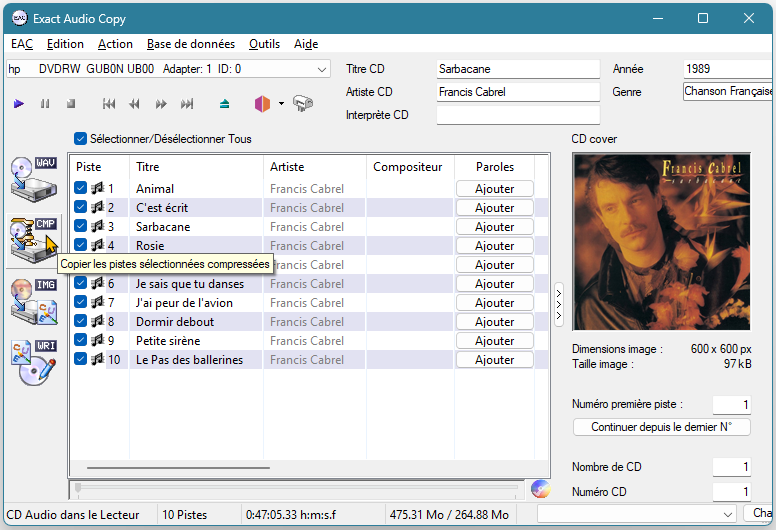Image resolution: width=776 pixels, height=530 pixels.
Task: Skip to the next track
Action: [x=187, y=103]
